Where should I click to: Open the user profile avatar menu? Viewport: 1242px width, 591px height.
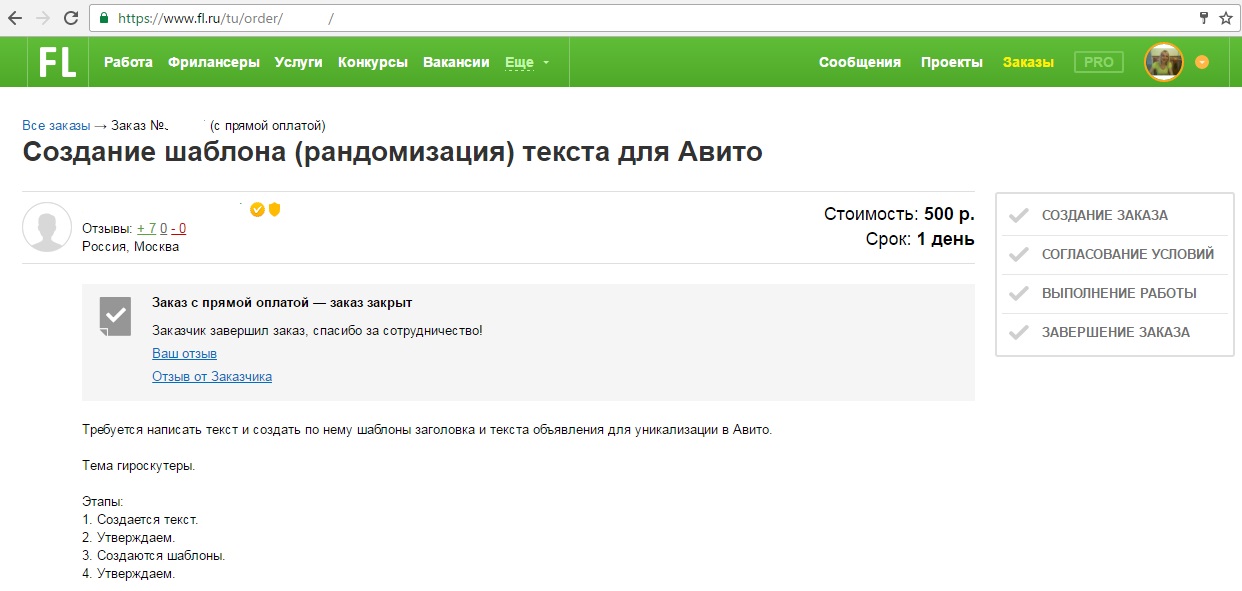pyautogui.click(x=1163, y=62)
